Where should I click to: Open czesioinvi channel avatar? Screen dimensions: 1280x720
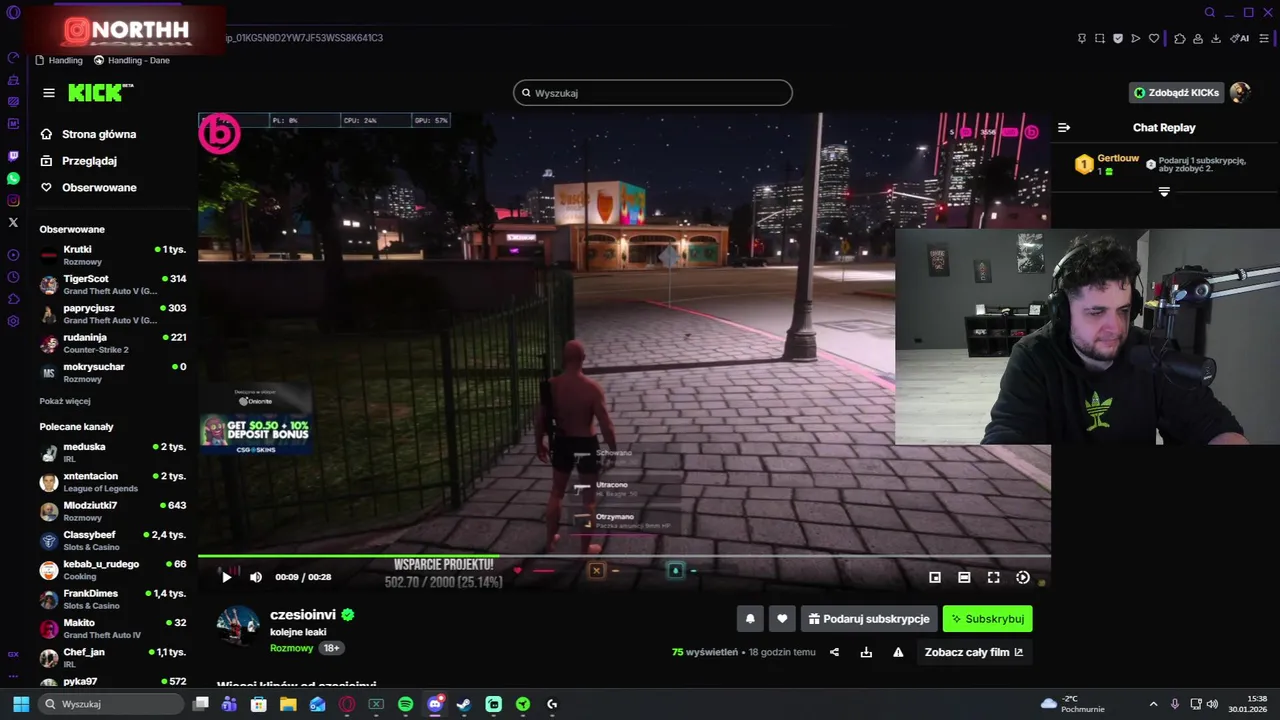click(x=238, y=626)
